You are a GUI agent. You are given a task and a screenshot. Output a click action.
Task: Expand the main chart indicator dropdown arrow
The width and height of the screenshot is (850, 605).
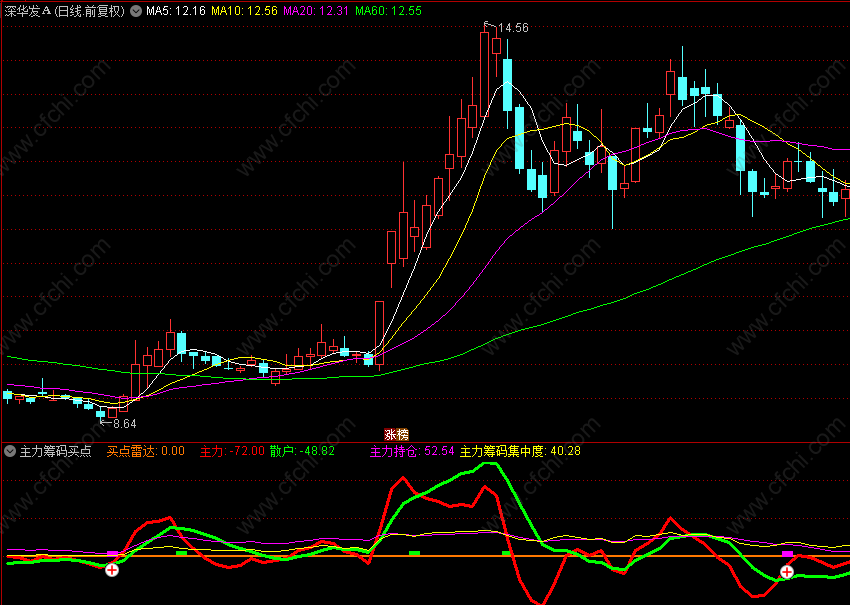pyautogui.click(x=137, y=11)
